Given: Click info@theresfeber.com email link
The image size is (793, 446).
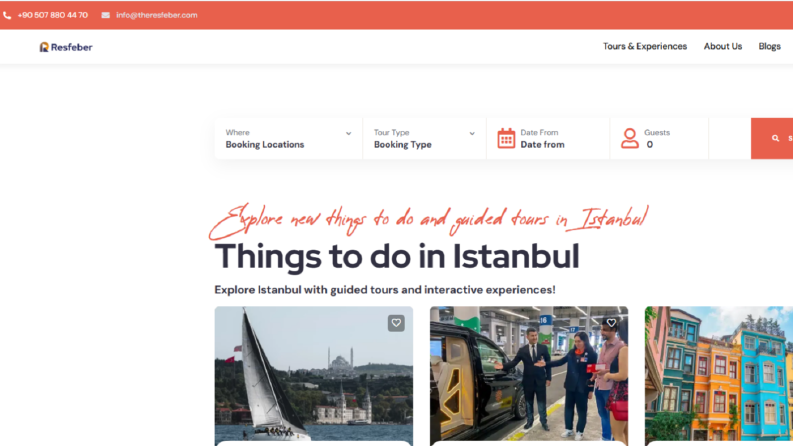Looking at the screenshot, I should [x=157, y=15].
